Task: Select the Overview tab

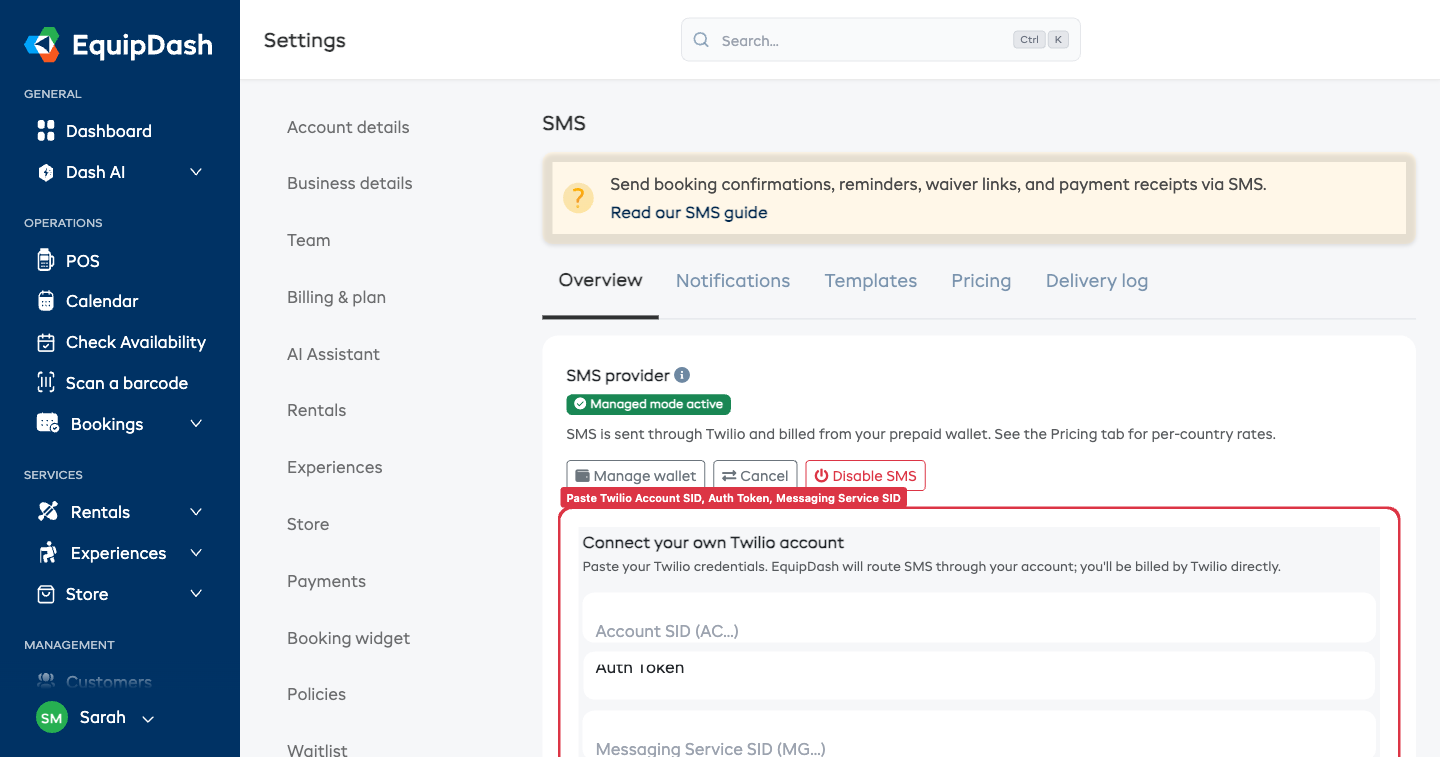Action: point(600,280)
